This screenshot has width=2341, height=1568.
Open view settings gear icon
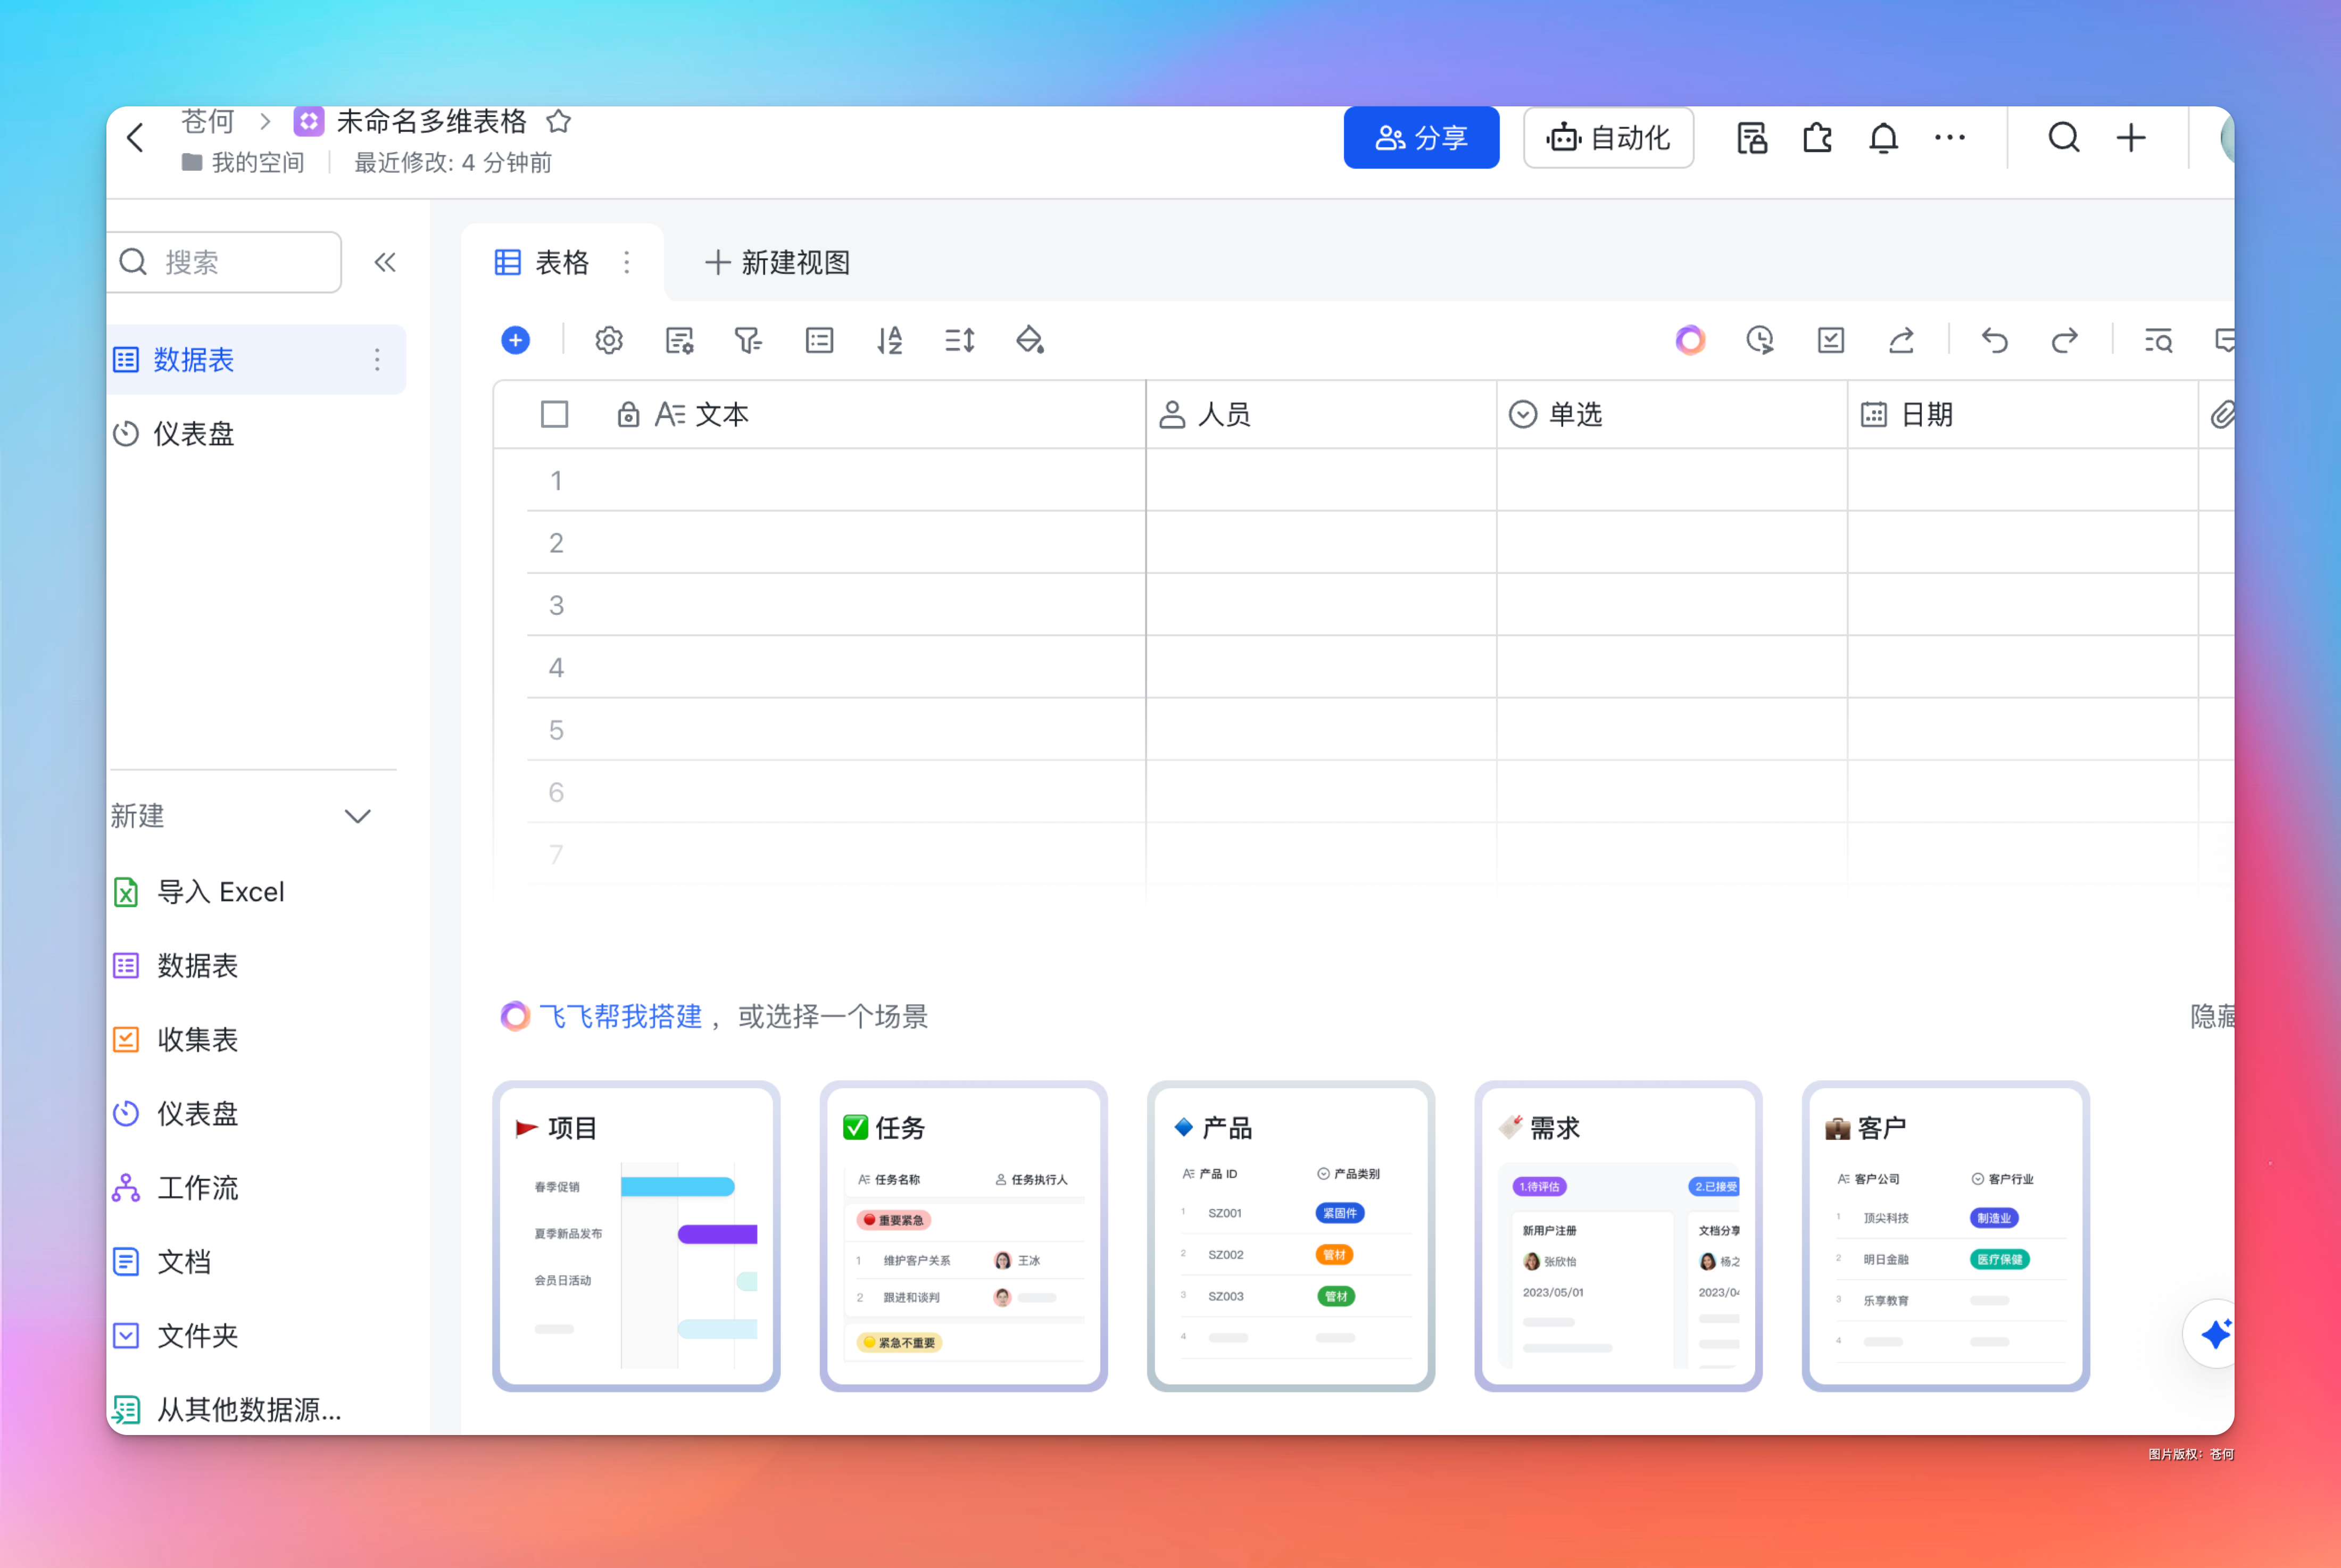coord(609,341)
